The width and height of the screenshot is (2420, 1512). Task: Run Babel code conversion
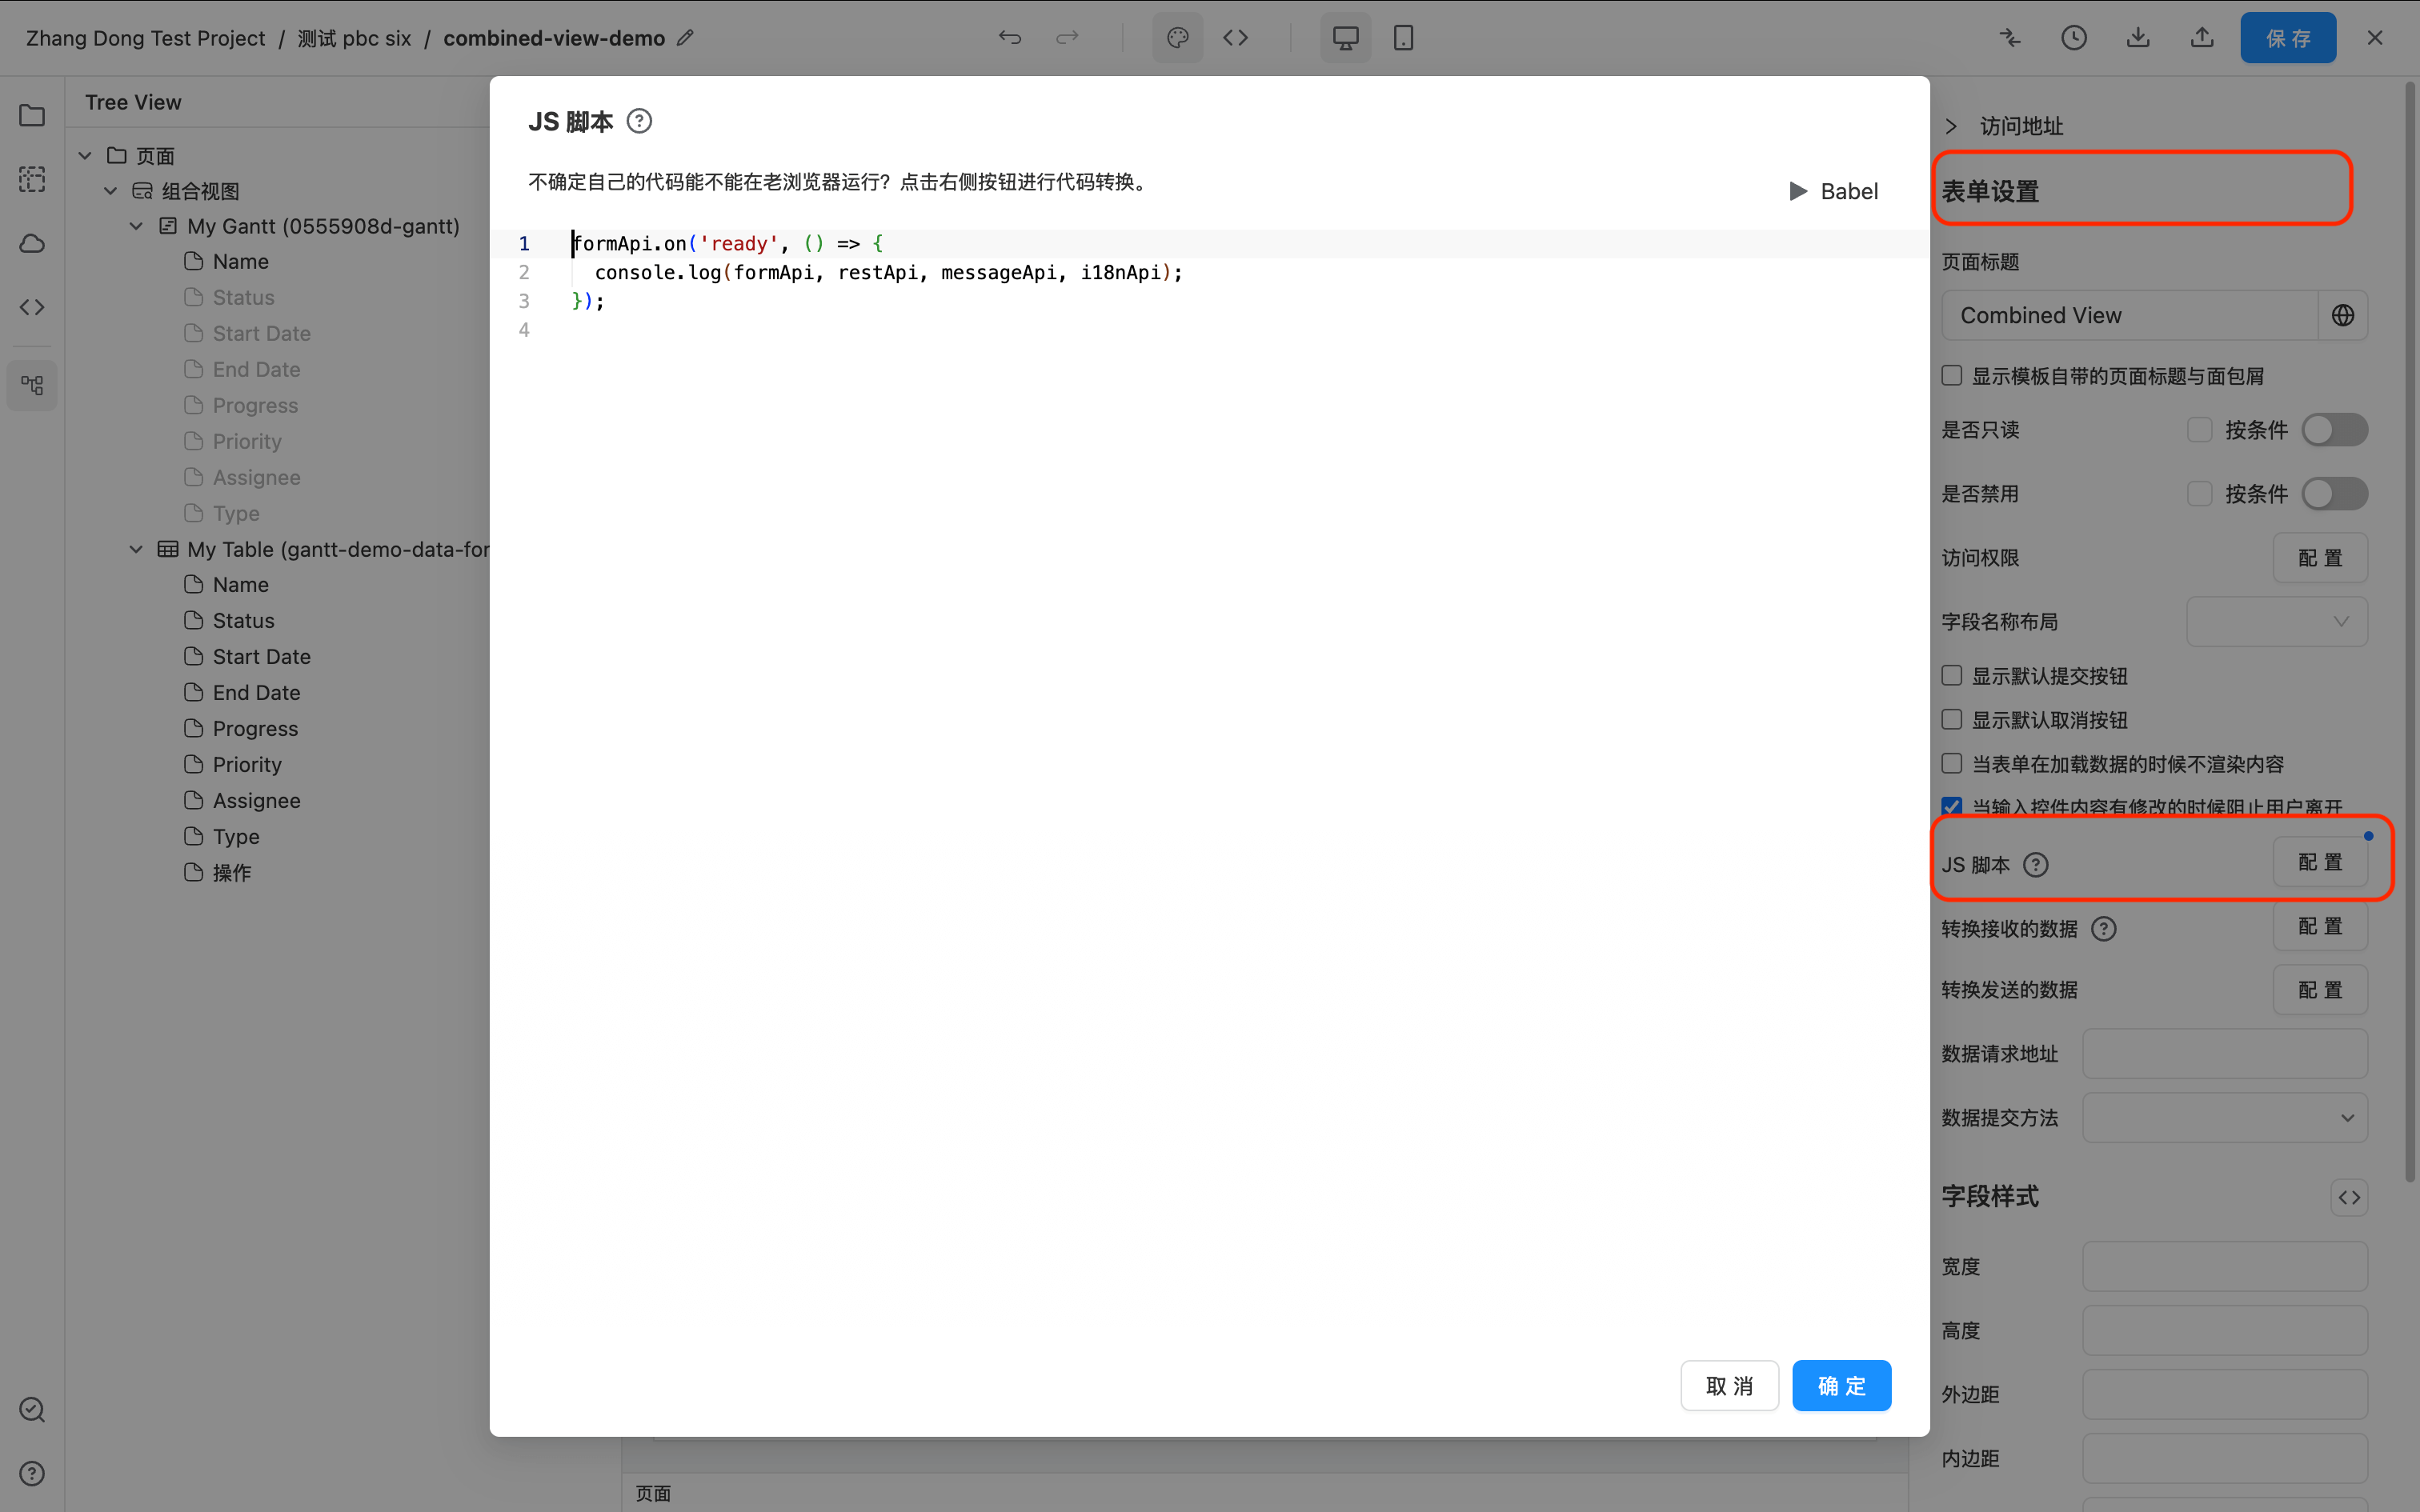(1834, 191)
